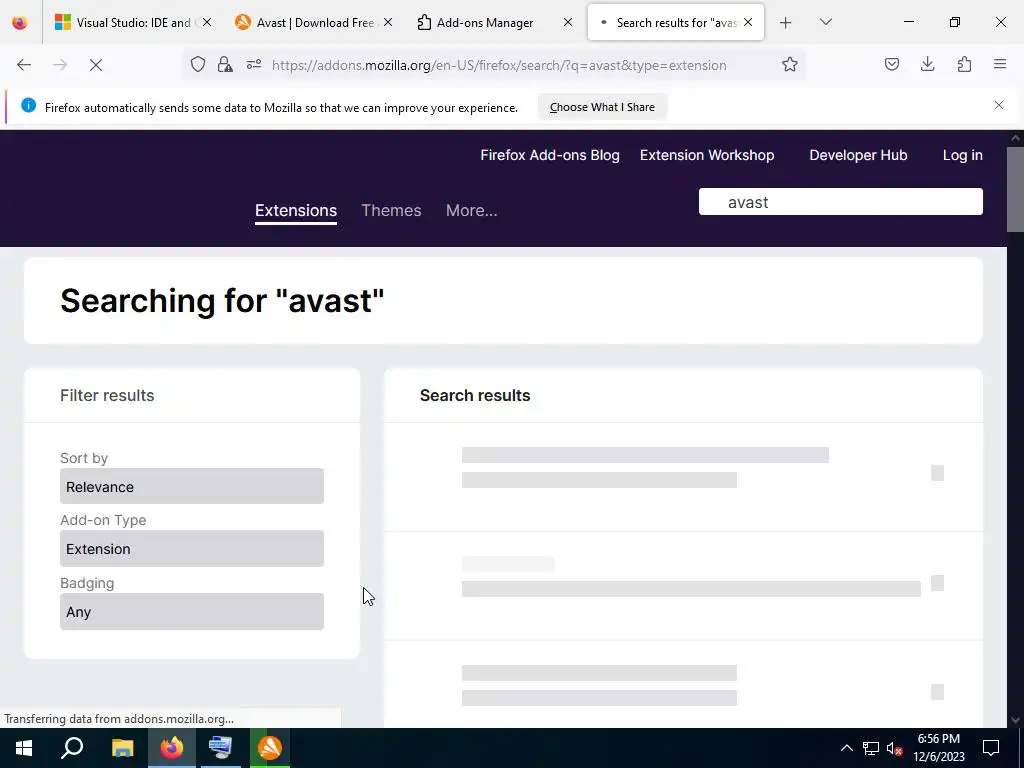Open Add-on Type Extension dropdown
Viewport: 1024px width, 768px height.
[x=192, y=549]
